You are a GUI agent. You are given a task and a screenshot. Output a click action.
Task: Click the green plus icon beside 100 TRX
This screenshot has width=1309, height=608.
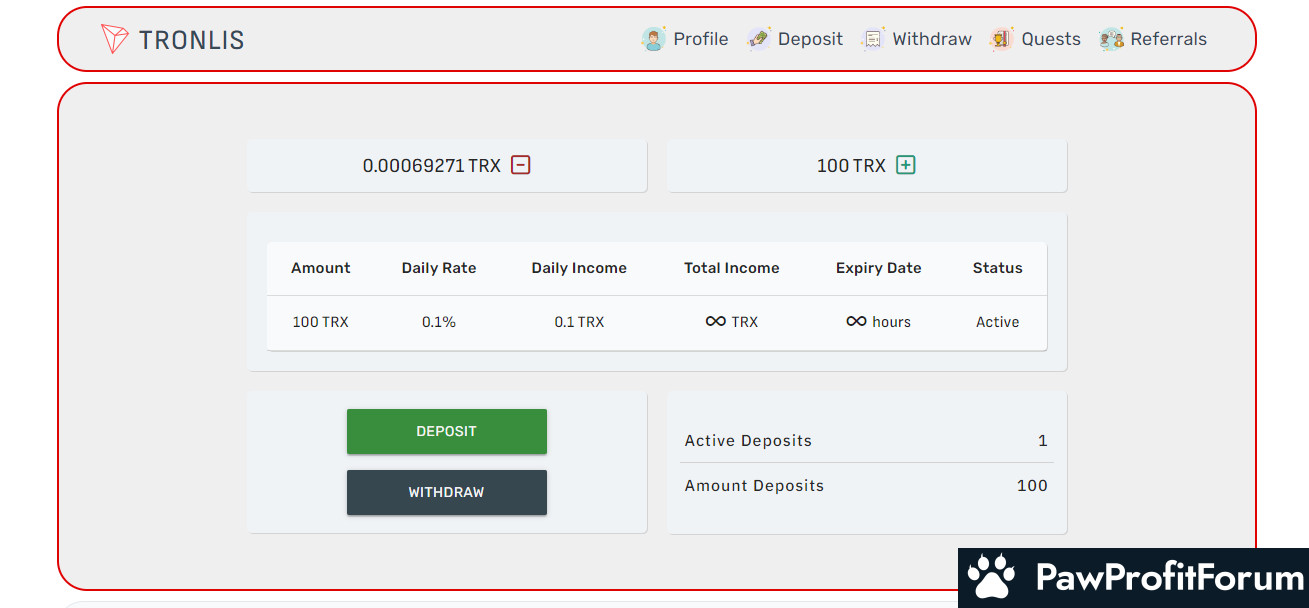tap(905, 165)
